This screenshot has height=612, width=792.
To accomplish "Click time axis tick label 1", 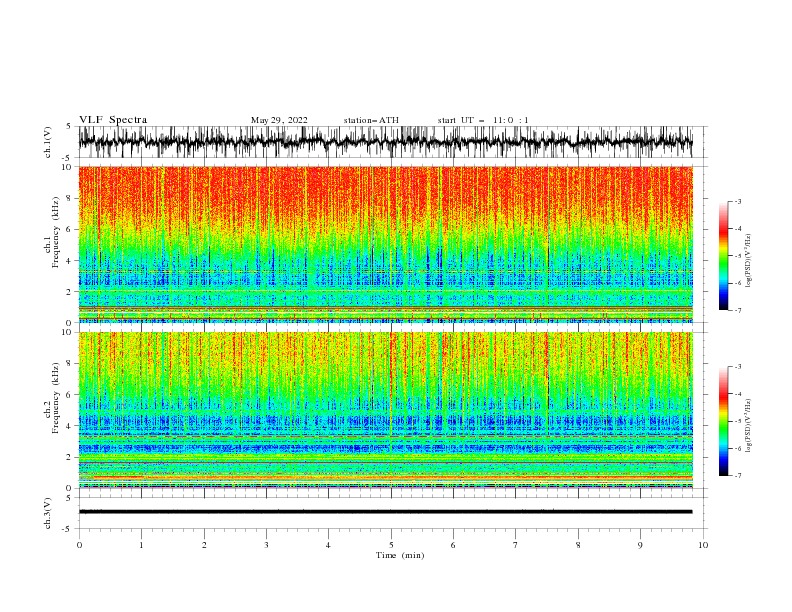I will 141,545.
